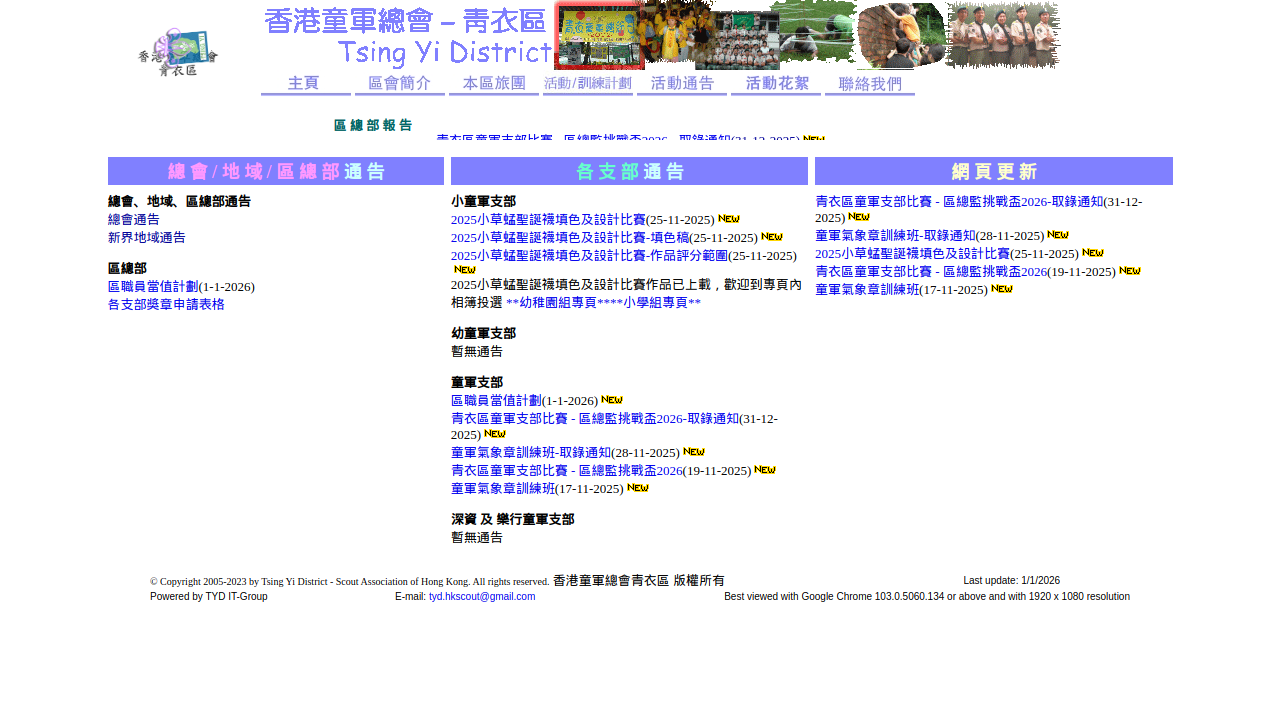Open the 小學組專頁 link

656,301
